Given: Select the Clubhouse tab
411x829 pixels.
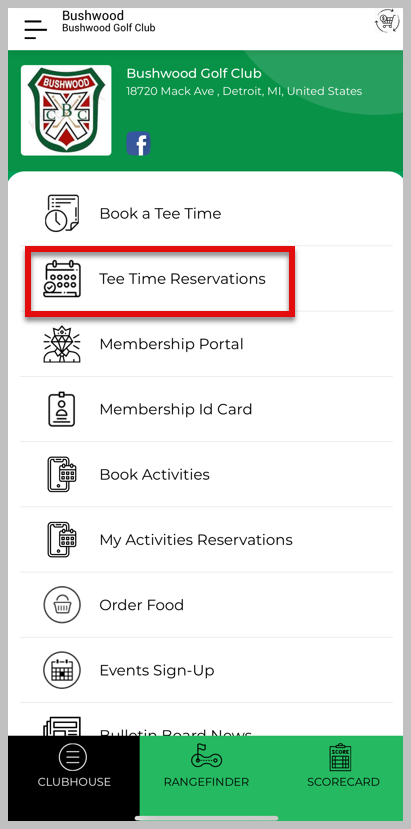Looking at the screenshot, I should click(x=74, y=767).
